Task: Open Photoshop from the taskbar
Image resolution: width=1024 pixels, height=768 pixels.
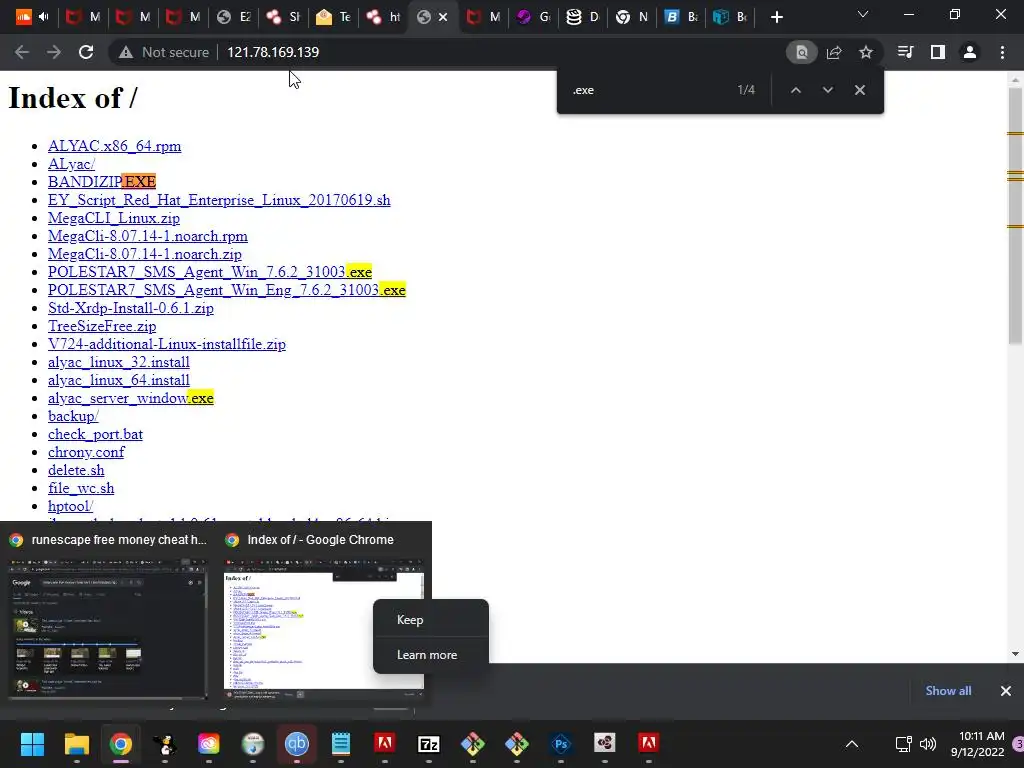Action: tap(560, 743)
